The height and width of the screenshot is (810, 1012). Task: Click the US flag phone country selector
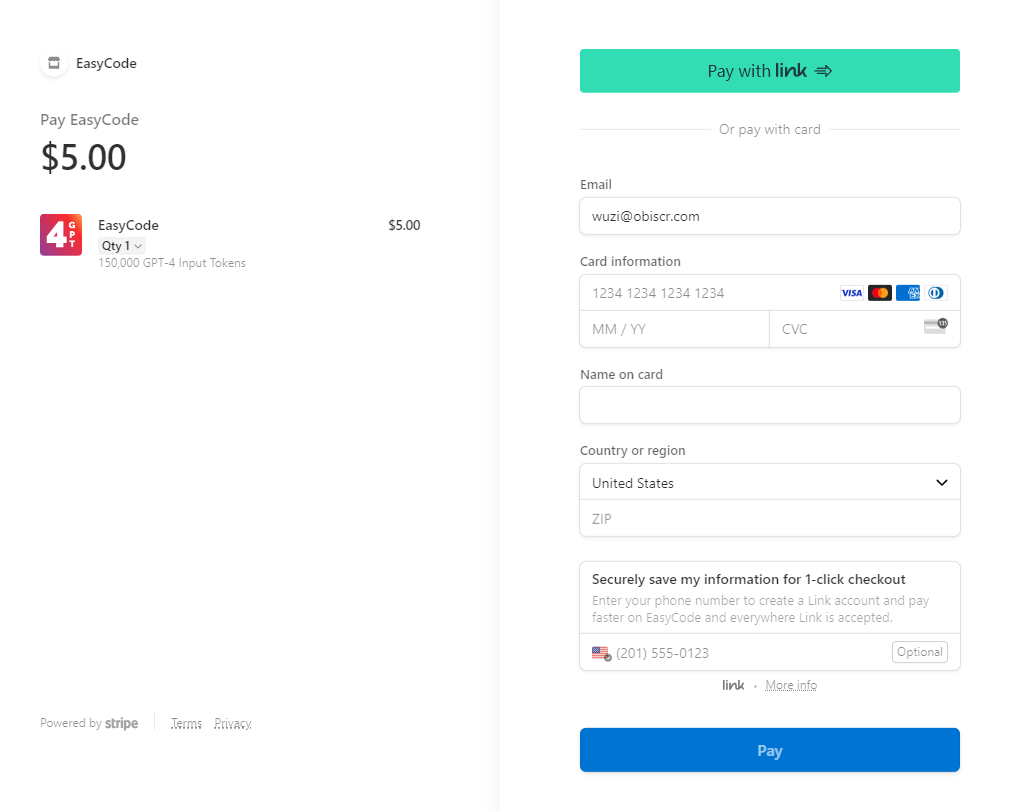pos(601,653)
